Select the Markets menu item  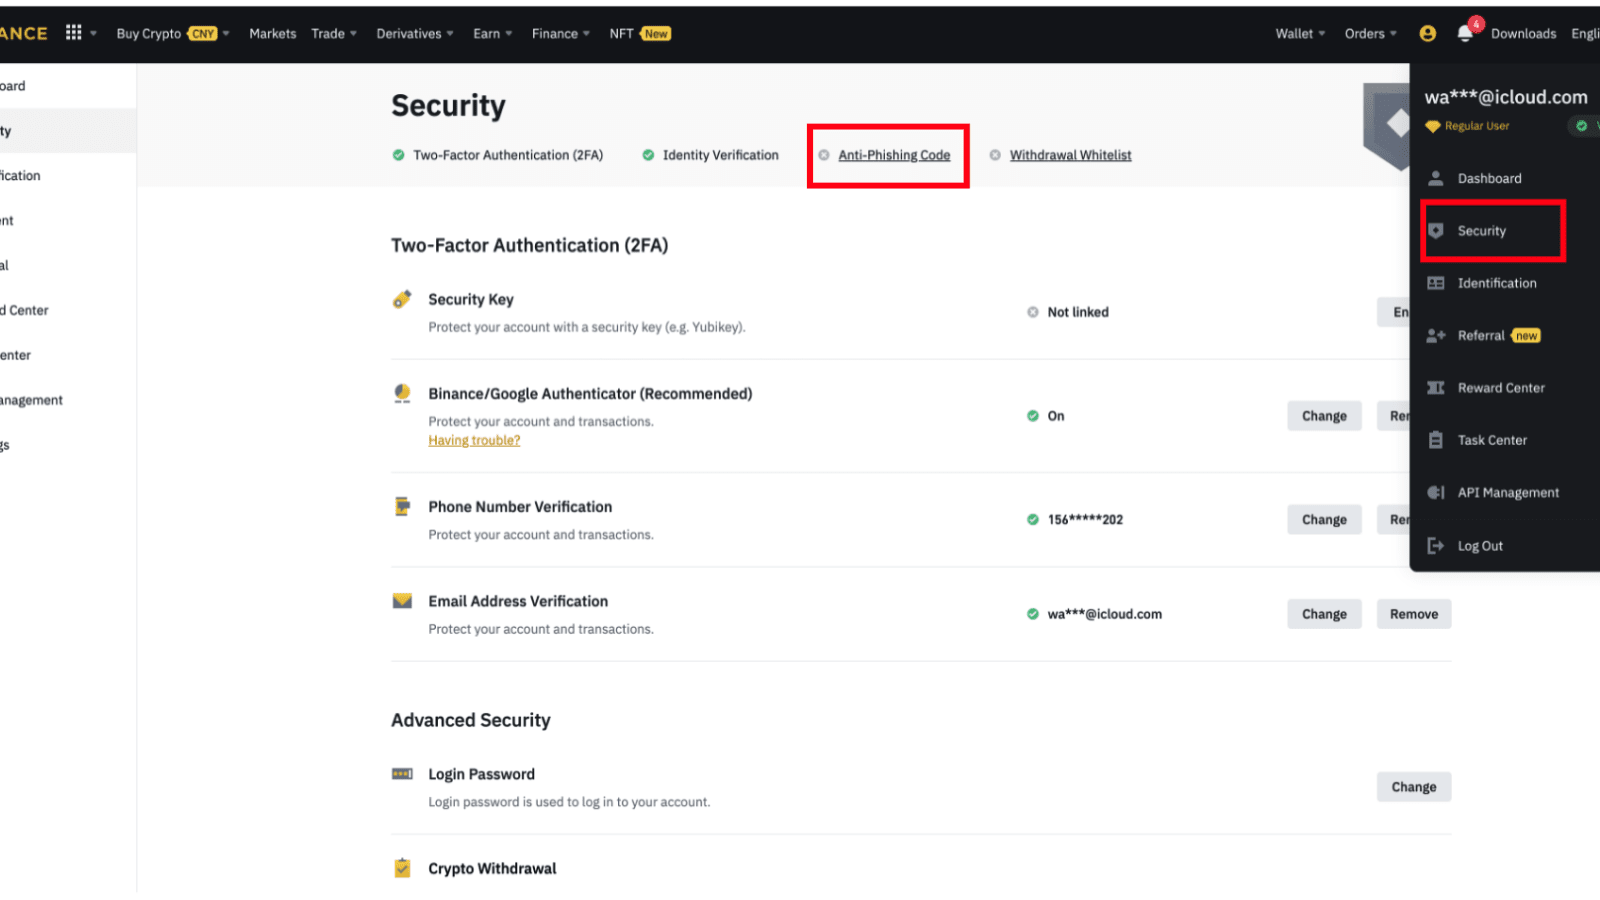coord(272,33)
